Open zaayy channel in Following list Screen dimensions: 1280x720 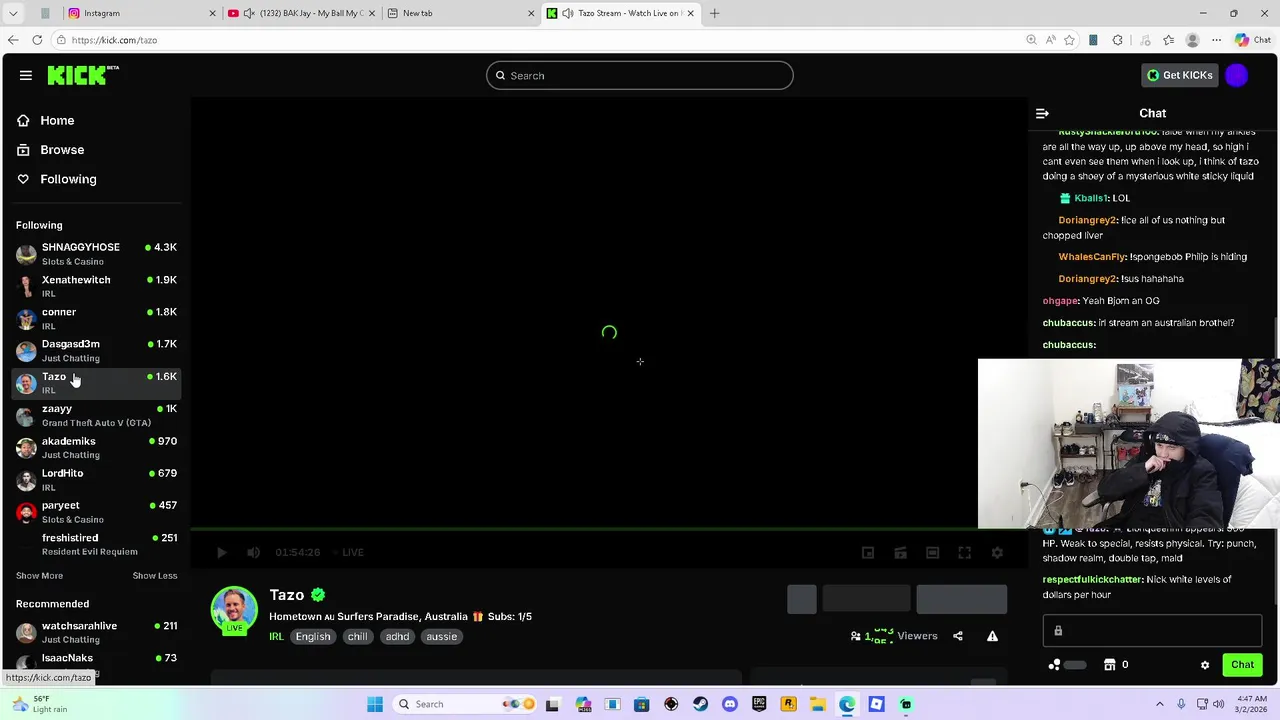(97, 415)
